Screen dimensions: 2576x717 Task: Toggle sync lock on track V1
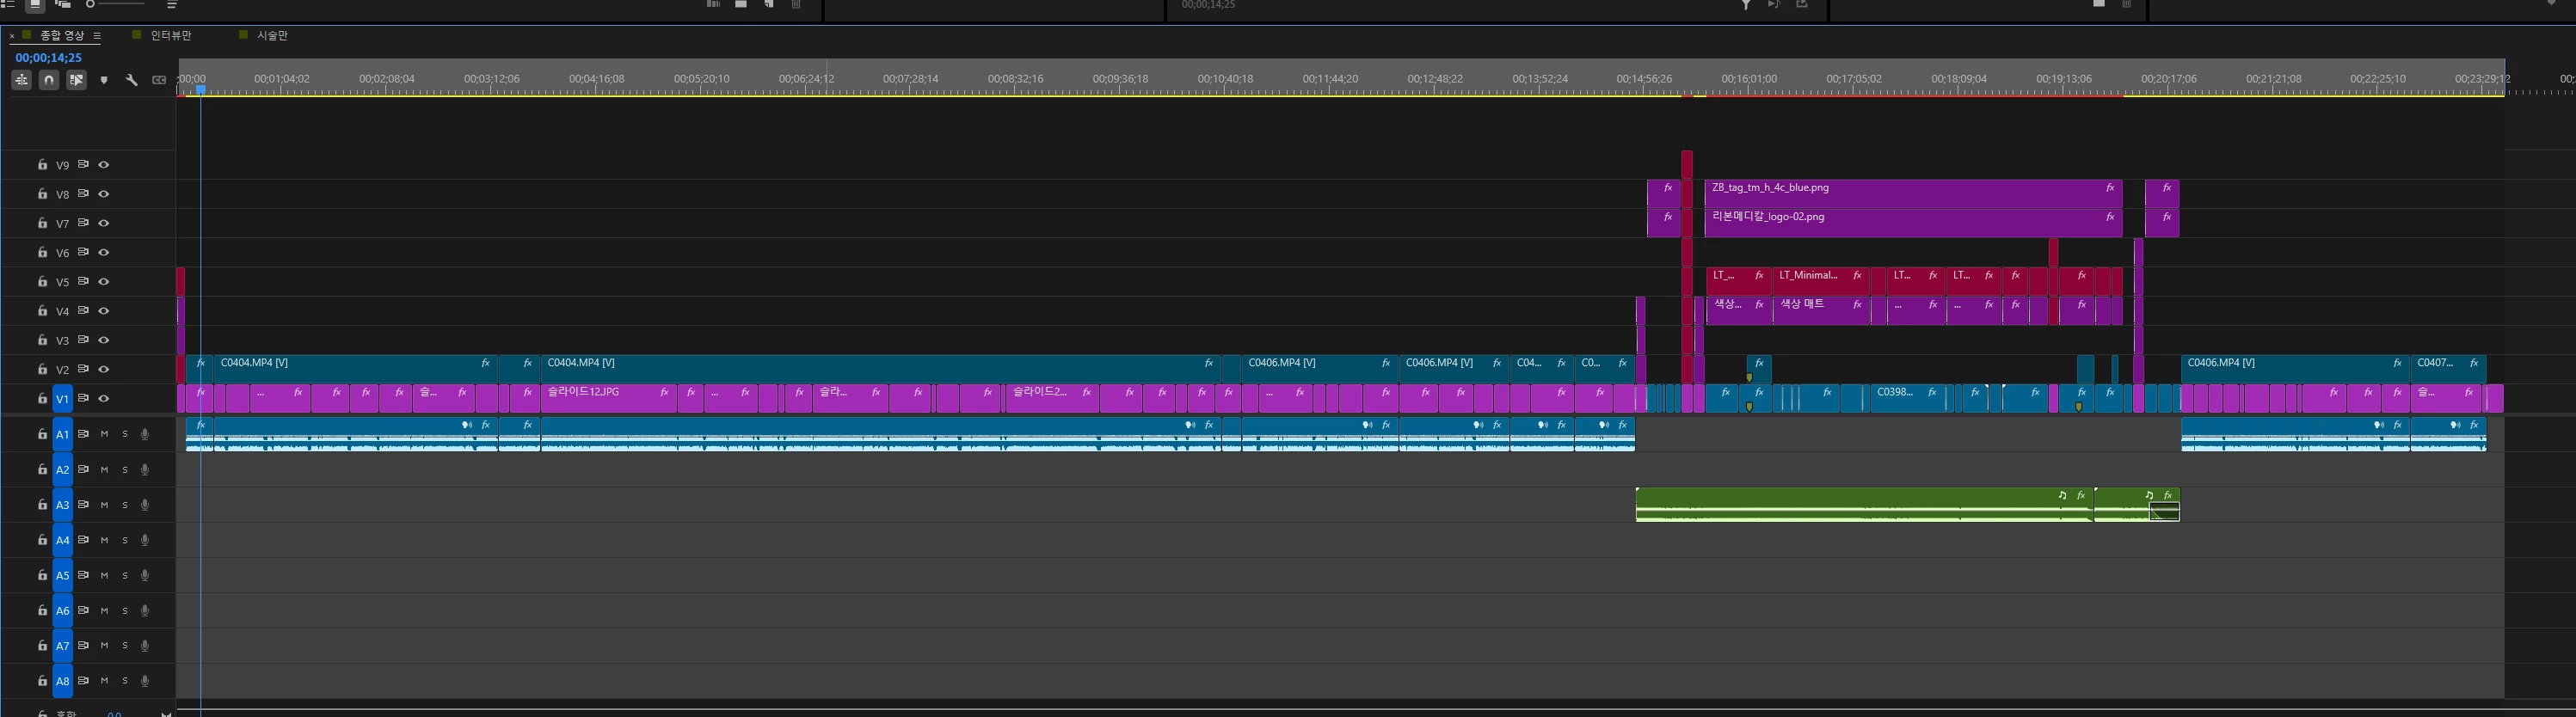click(84, 398)
